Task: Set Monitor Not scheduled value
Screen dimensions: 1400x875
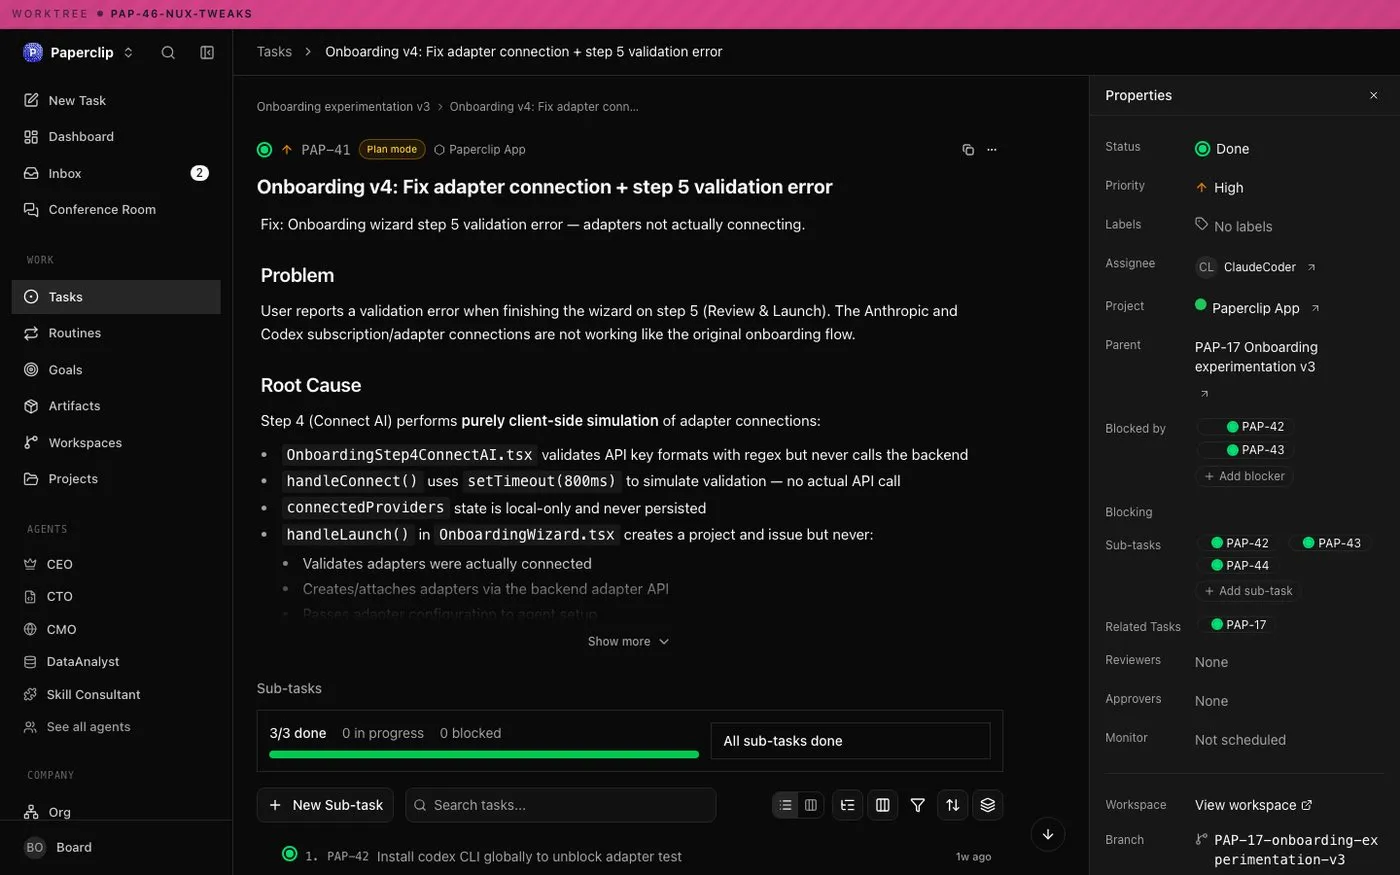Action: [x=1240, y=740]
